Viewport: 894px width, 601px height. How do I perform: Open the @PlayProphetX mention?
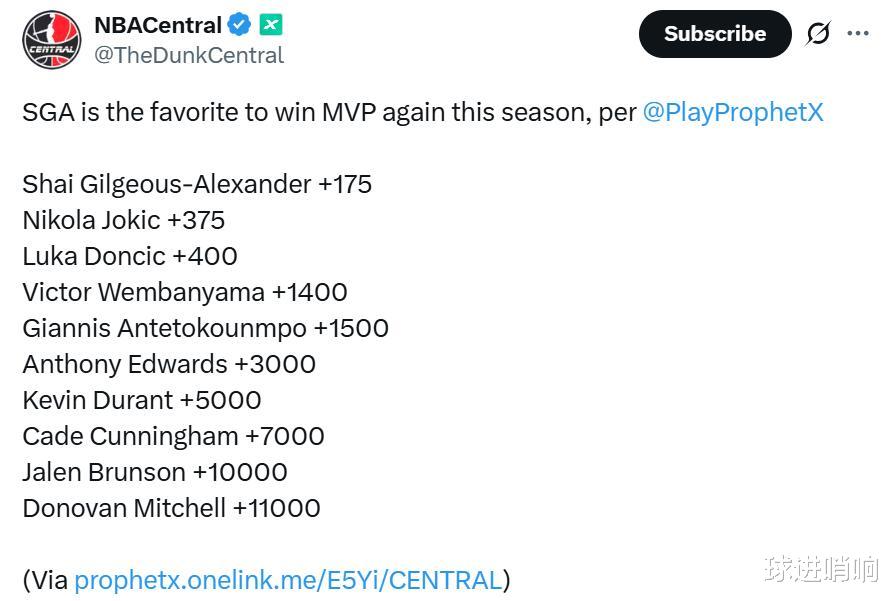pos(733,112)
